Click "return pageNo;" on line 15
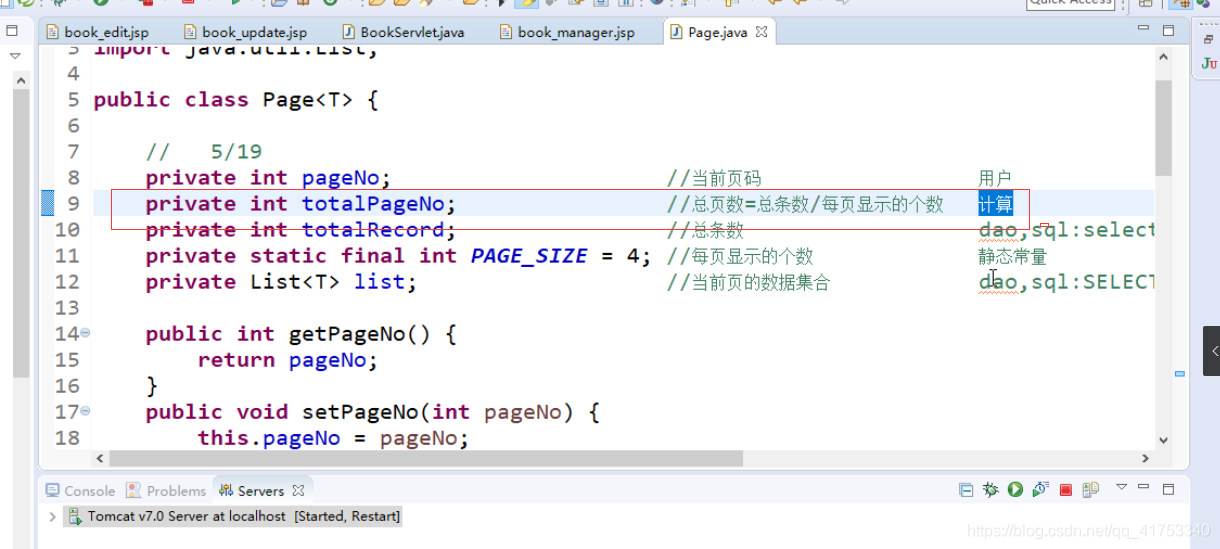 pyautogui.click(x=289, y=360)
